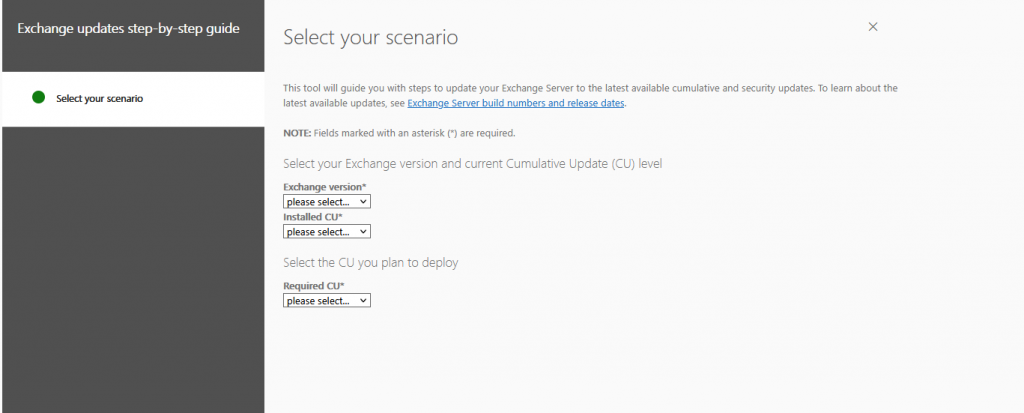This screenshot has width=1024, height=413.
Task: Click the chevron arrow of Required CU select
Action: pyautogui.click(x=363, y=301)
